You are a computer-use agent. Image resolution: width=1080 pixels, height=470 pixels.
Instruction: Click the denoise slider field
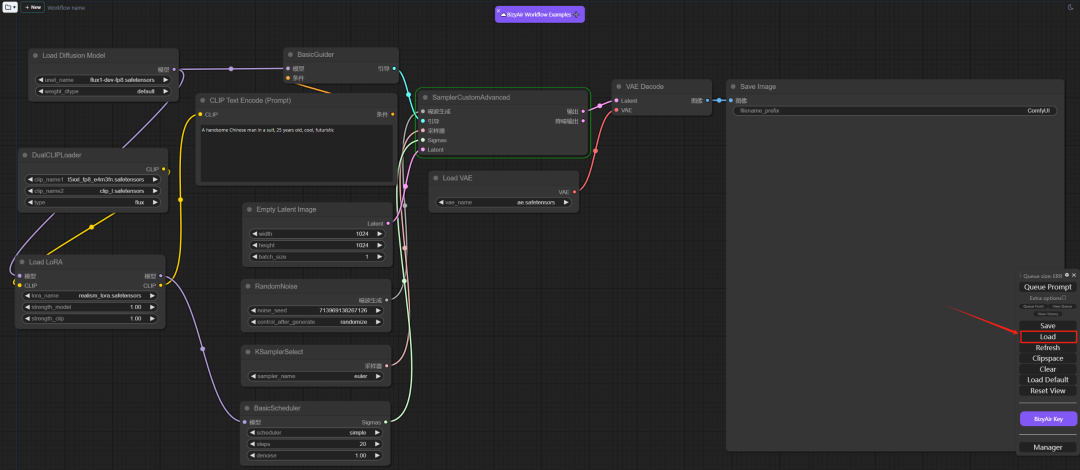point(315,455)
